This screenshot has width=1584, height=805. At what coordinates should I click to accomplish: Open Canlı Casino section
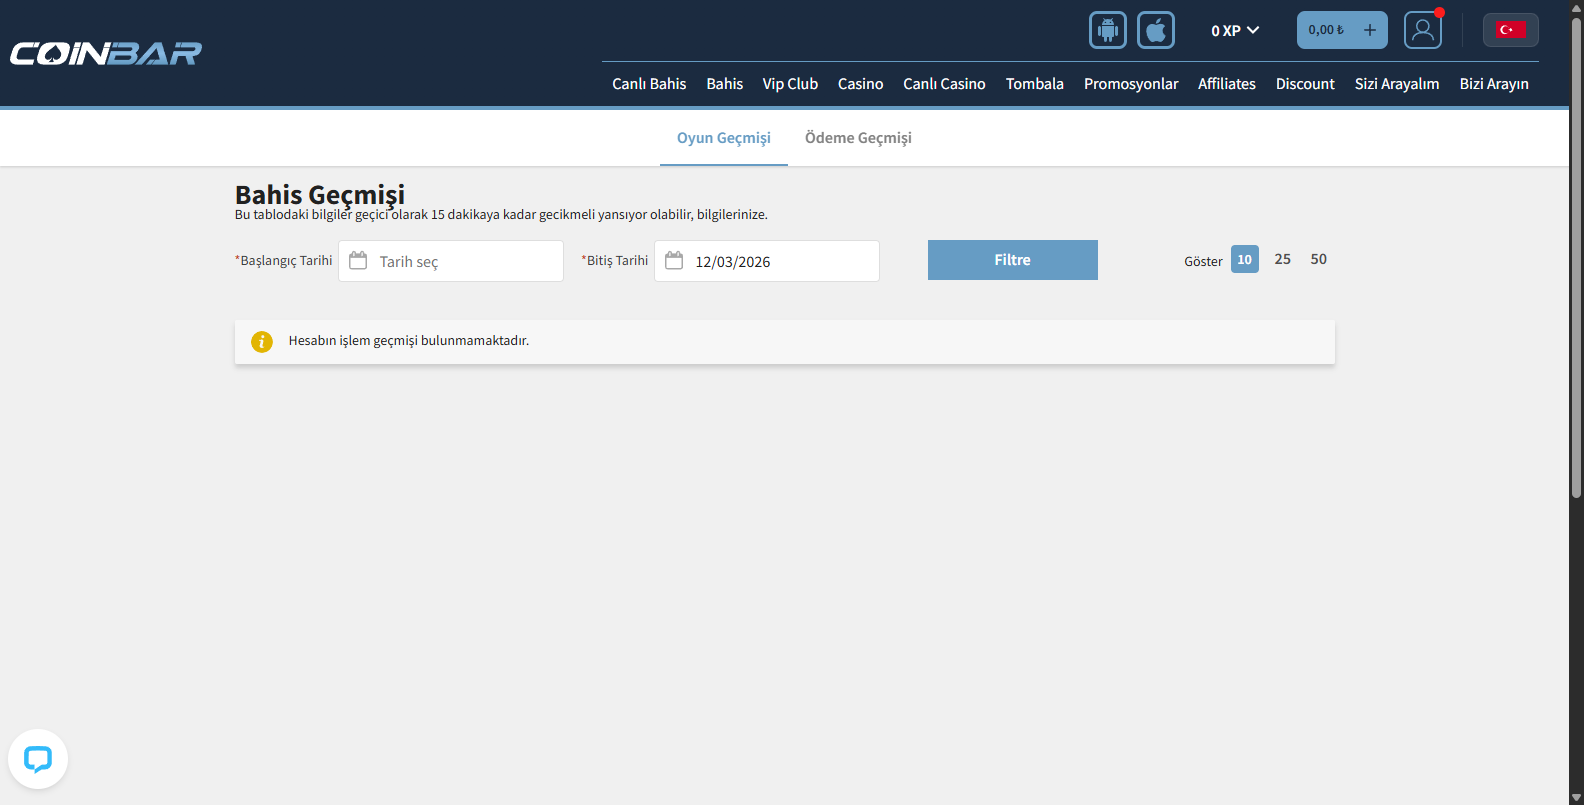tap(944, 84)
